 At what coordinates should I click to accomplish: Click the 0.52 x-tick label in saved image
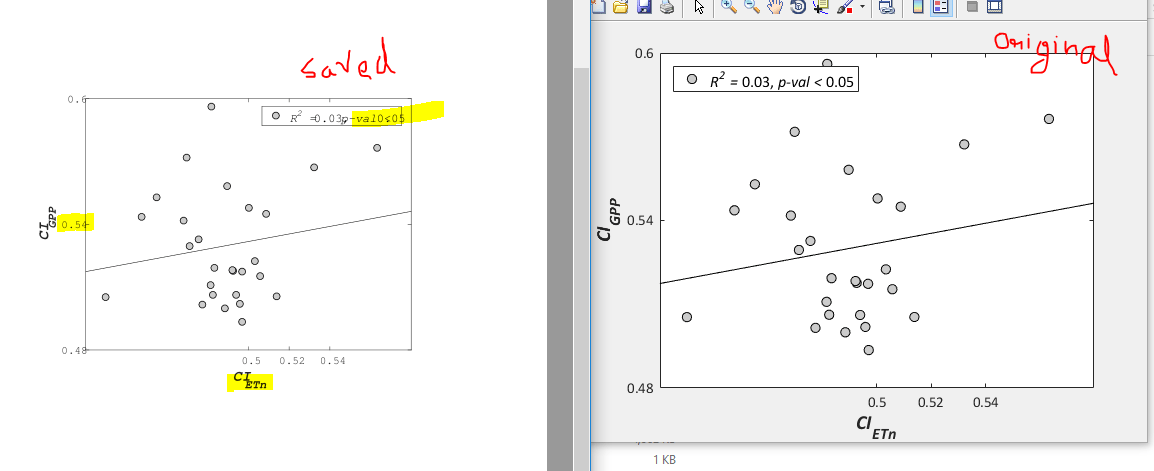292,361
